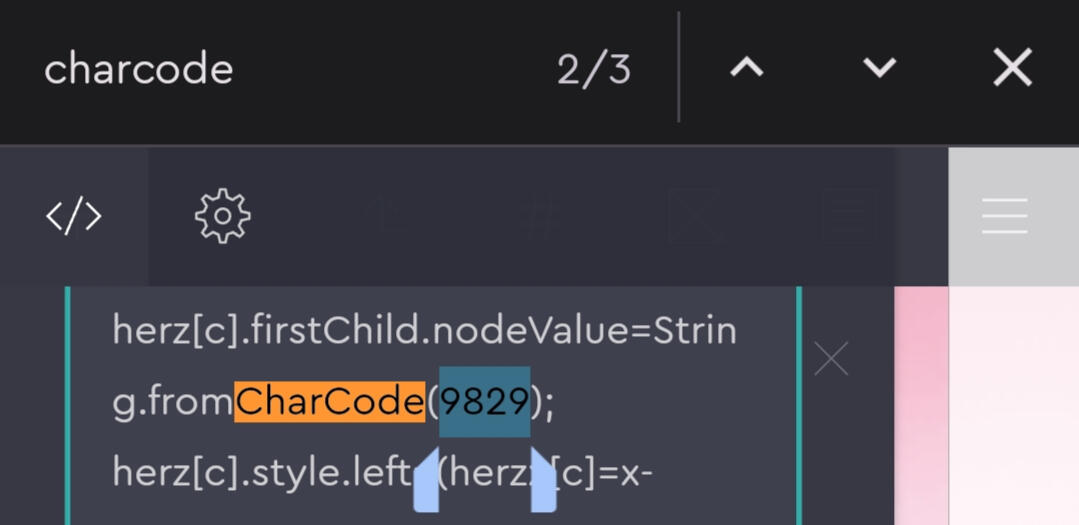Click the "g.from" text before the highlight

(x=172, y=401)
